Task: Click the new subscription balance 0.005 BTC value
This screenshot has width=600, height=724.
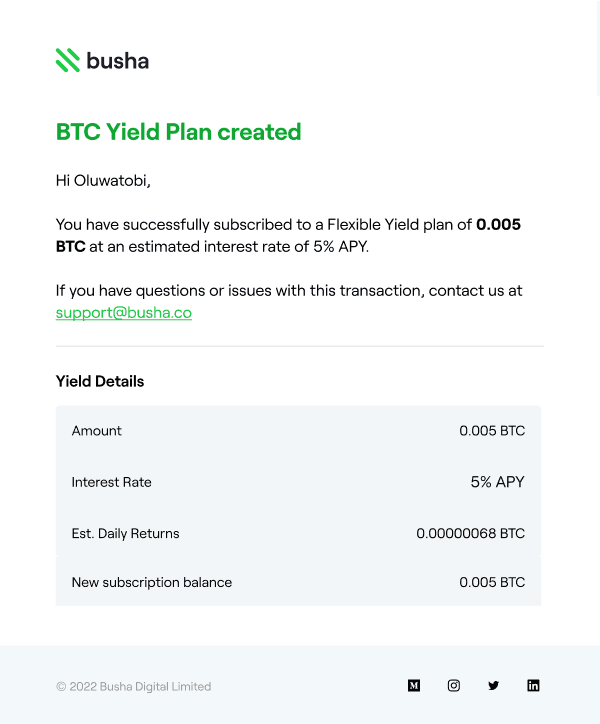Action: point(492,582)
